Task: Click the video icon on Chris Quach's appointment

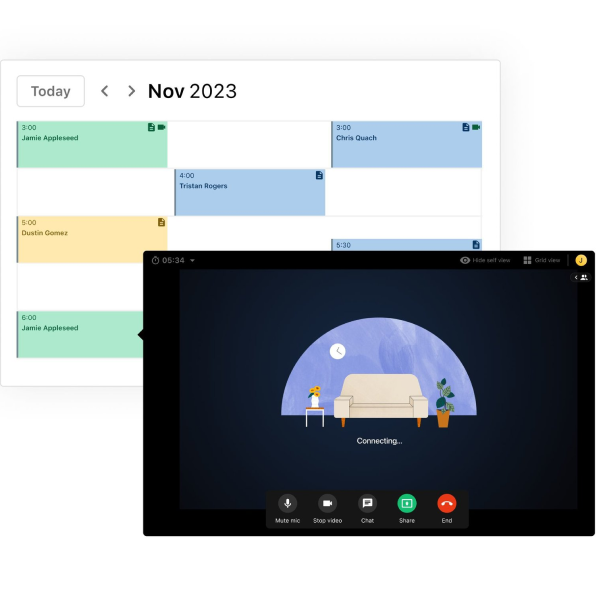Action: click(x=476, y=127)
